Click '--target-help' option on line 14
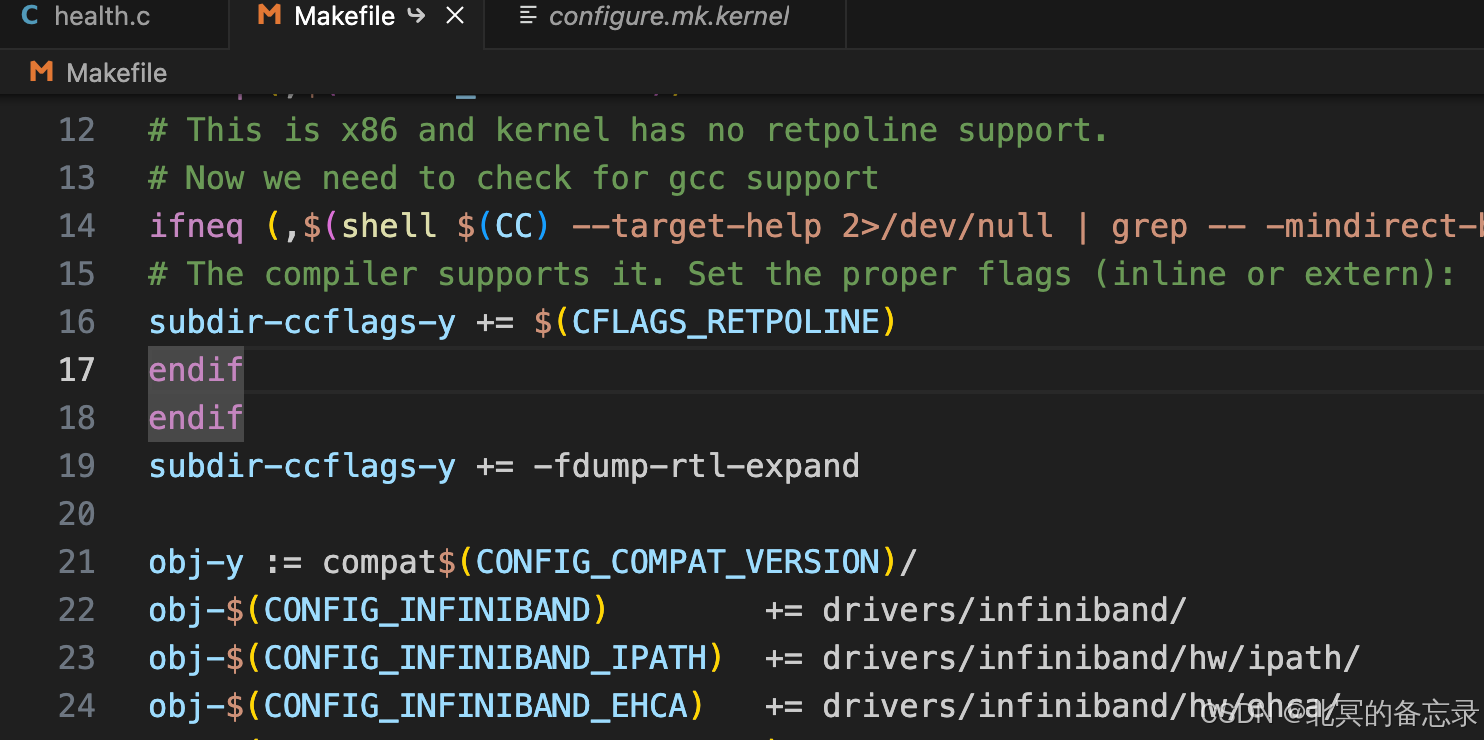 point(696,226)
